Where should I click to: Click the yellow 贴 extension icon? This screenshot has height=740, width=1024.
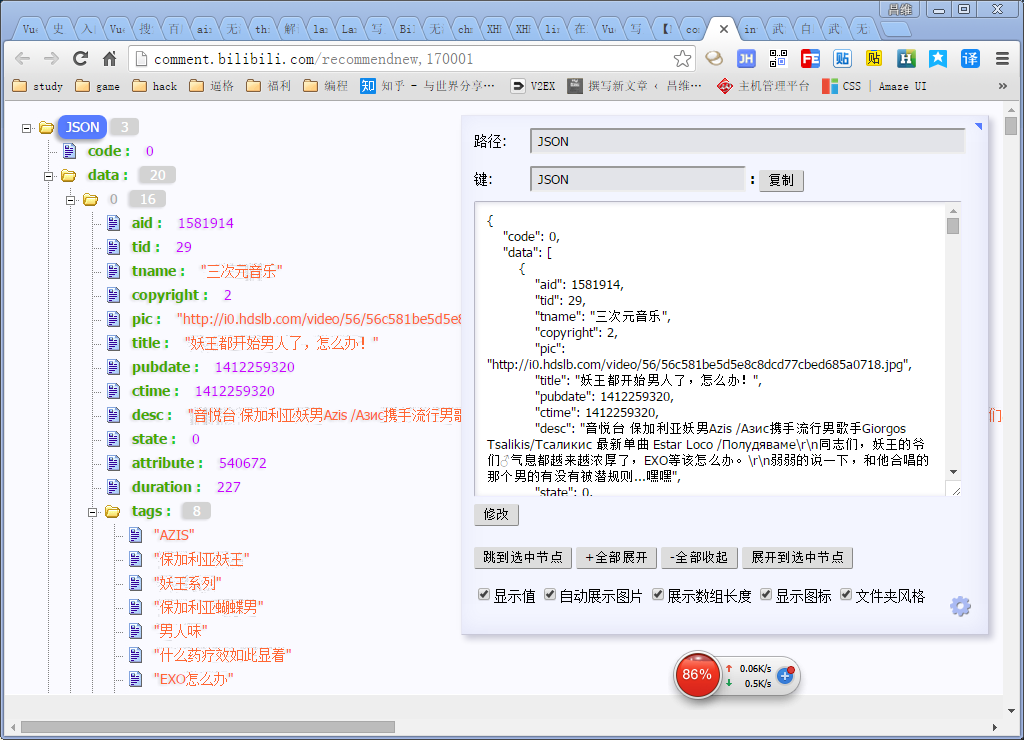click(x=872, y=60)
